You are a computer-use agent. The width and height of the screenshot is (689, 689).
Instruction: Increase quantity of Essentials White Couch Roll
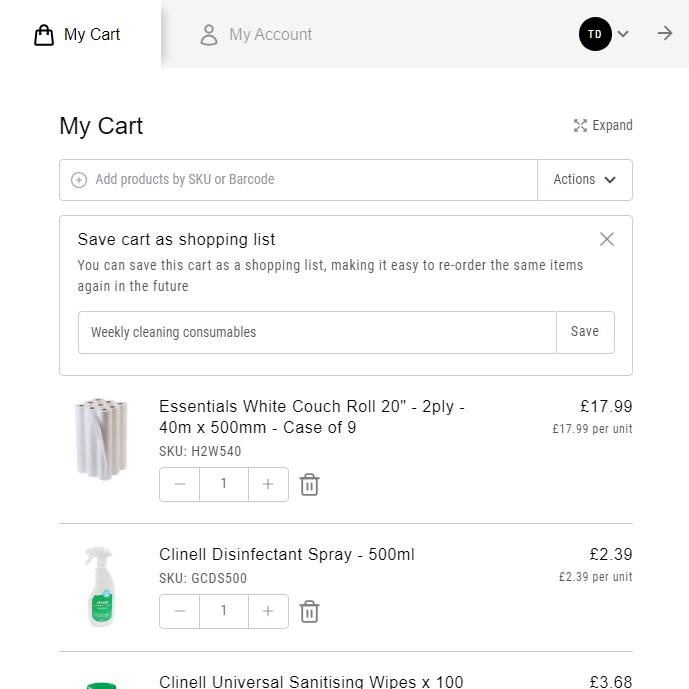pyautogui.click(x=268, y=485)
